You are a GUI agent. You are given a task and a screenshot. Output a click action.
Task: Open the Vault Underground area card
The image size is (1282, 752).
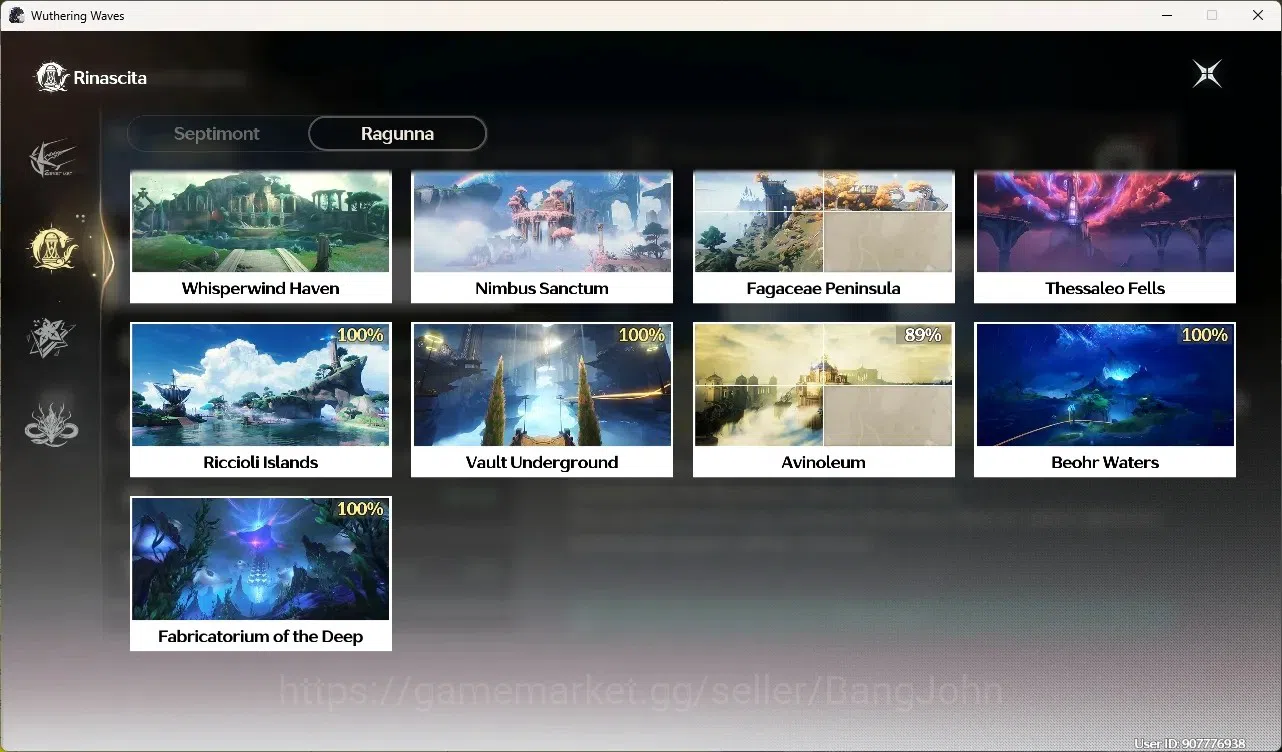click(x=542, y=400)
